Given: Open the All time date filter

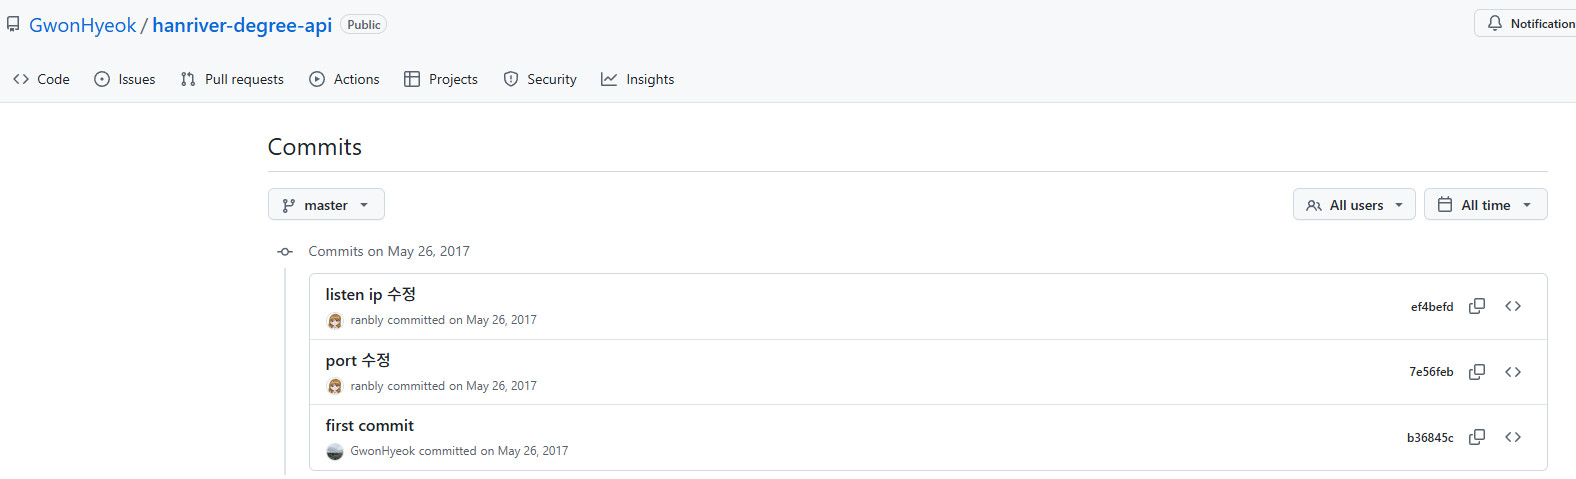Looking at the screenshot, I should coord(1485,205).
